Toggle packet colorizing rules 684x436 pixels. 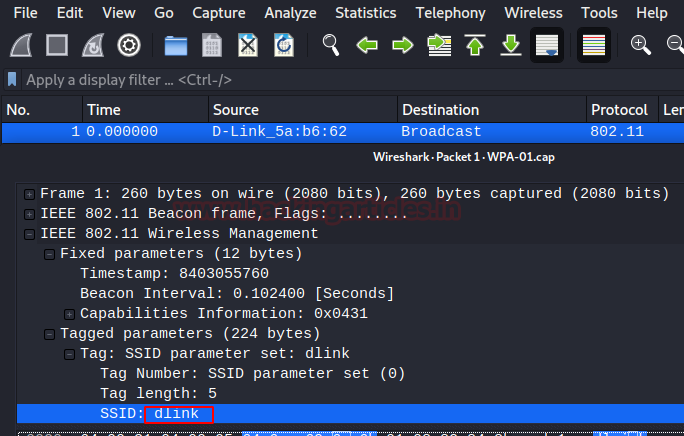(x=594, y=45)
